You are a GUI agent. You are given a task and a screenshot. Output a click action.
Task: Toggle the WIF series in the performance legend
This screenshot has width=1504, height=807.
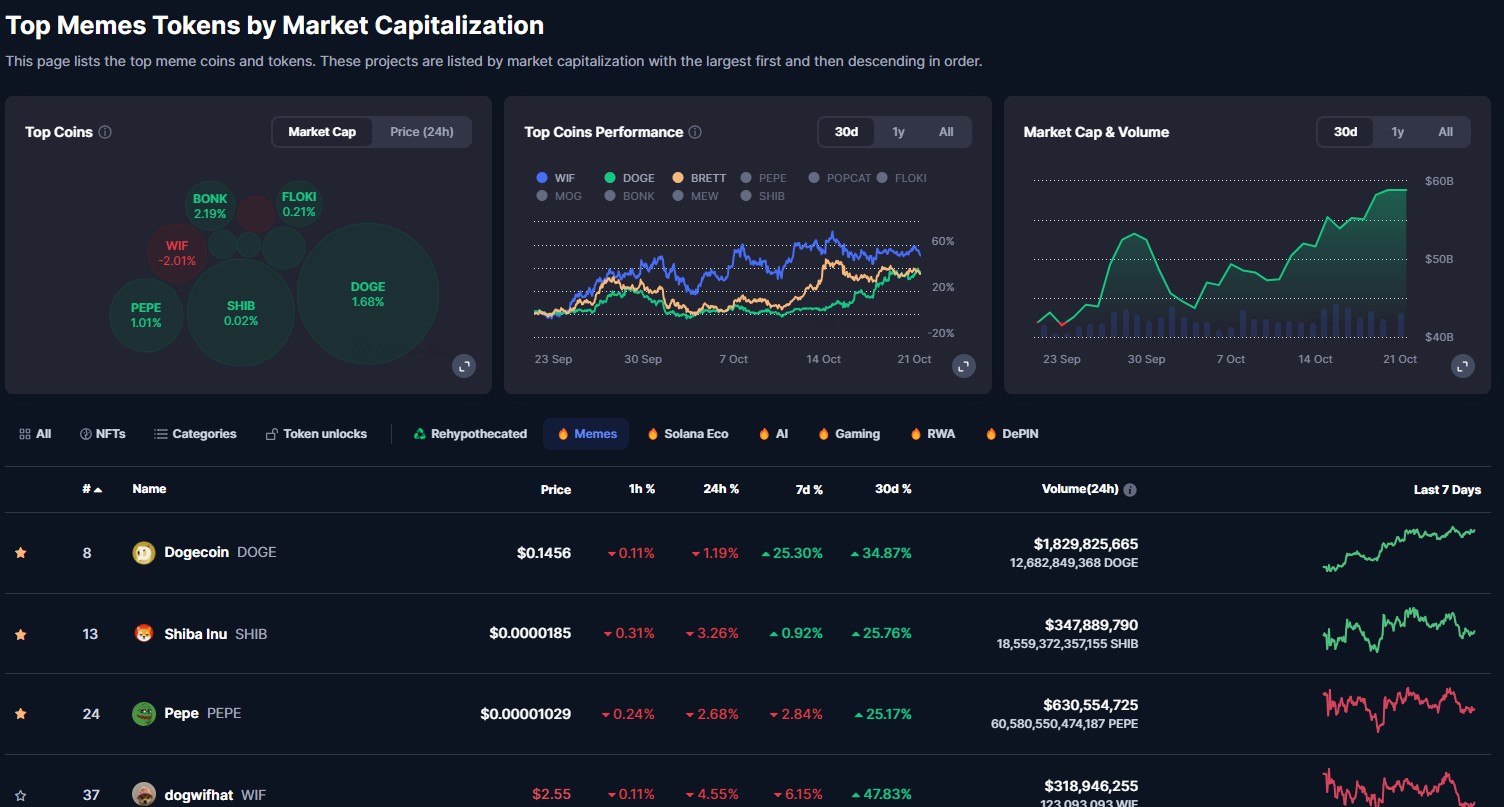[556, 178]
